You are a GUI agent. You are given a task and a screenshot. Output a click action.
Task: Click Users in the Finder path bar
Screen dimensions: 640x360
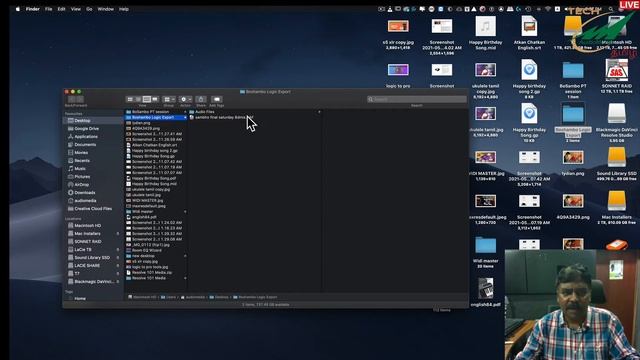click(x=168, y=297)
